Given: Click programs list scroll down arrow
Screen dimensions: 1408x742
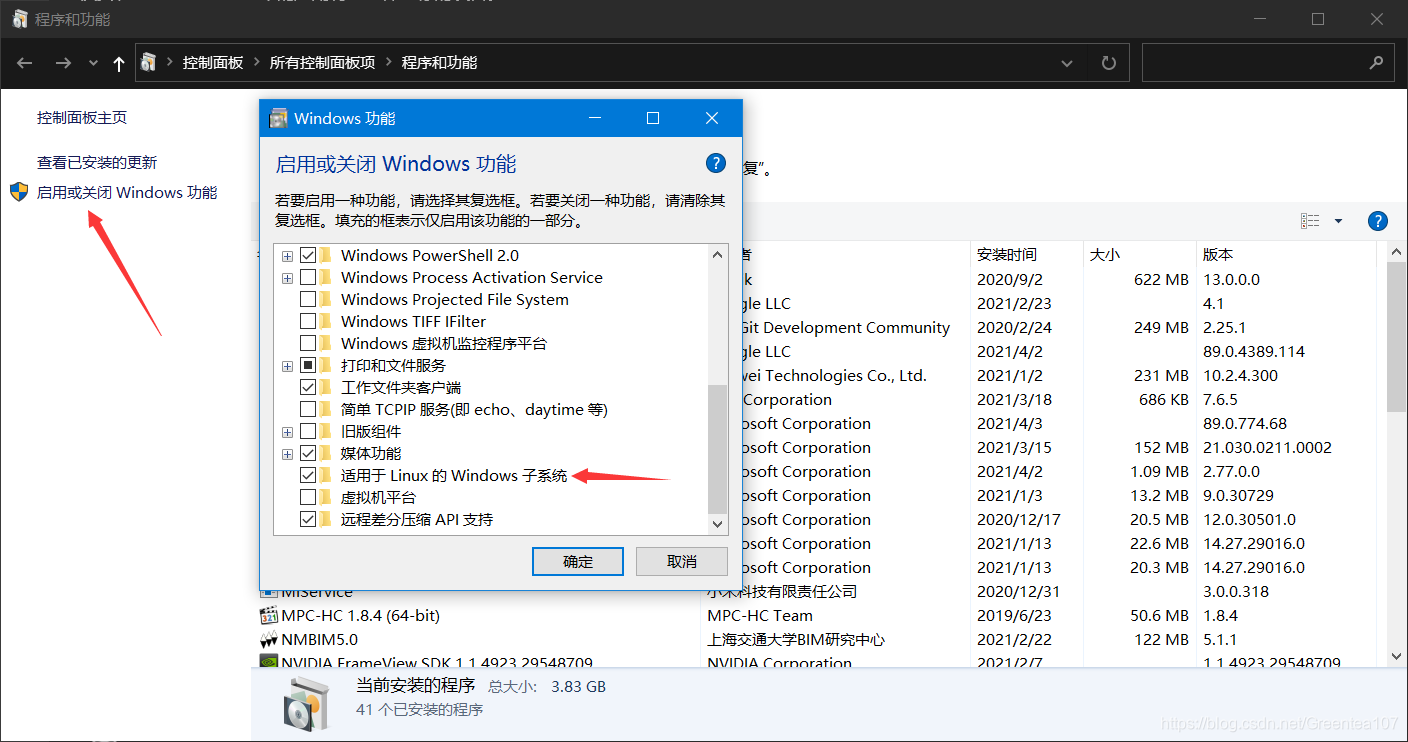Looking at the screenshot, I should (x=1397, y=656).
